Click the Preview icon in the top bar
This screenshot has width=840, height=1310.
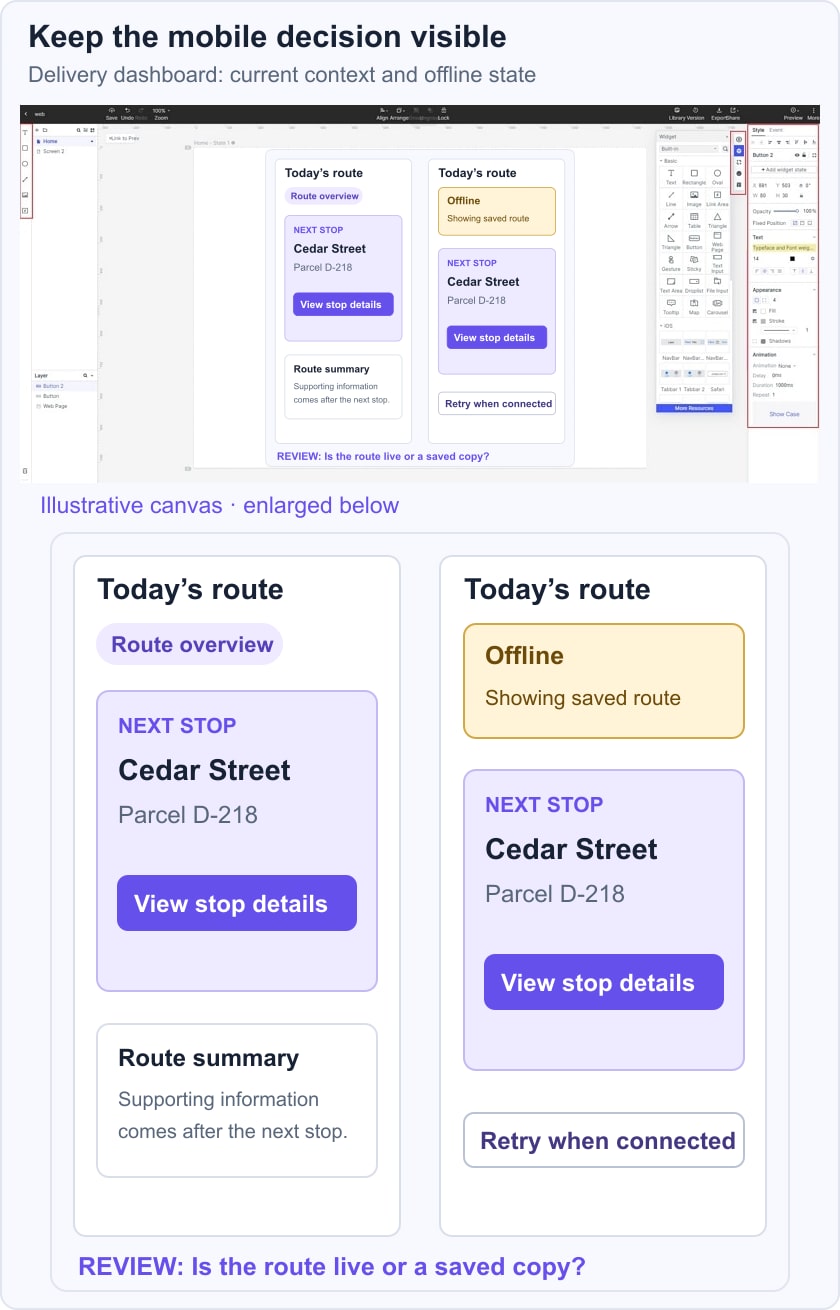coord(794,110)
